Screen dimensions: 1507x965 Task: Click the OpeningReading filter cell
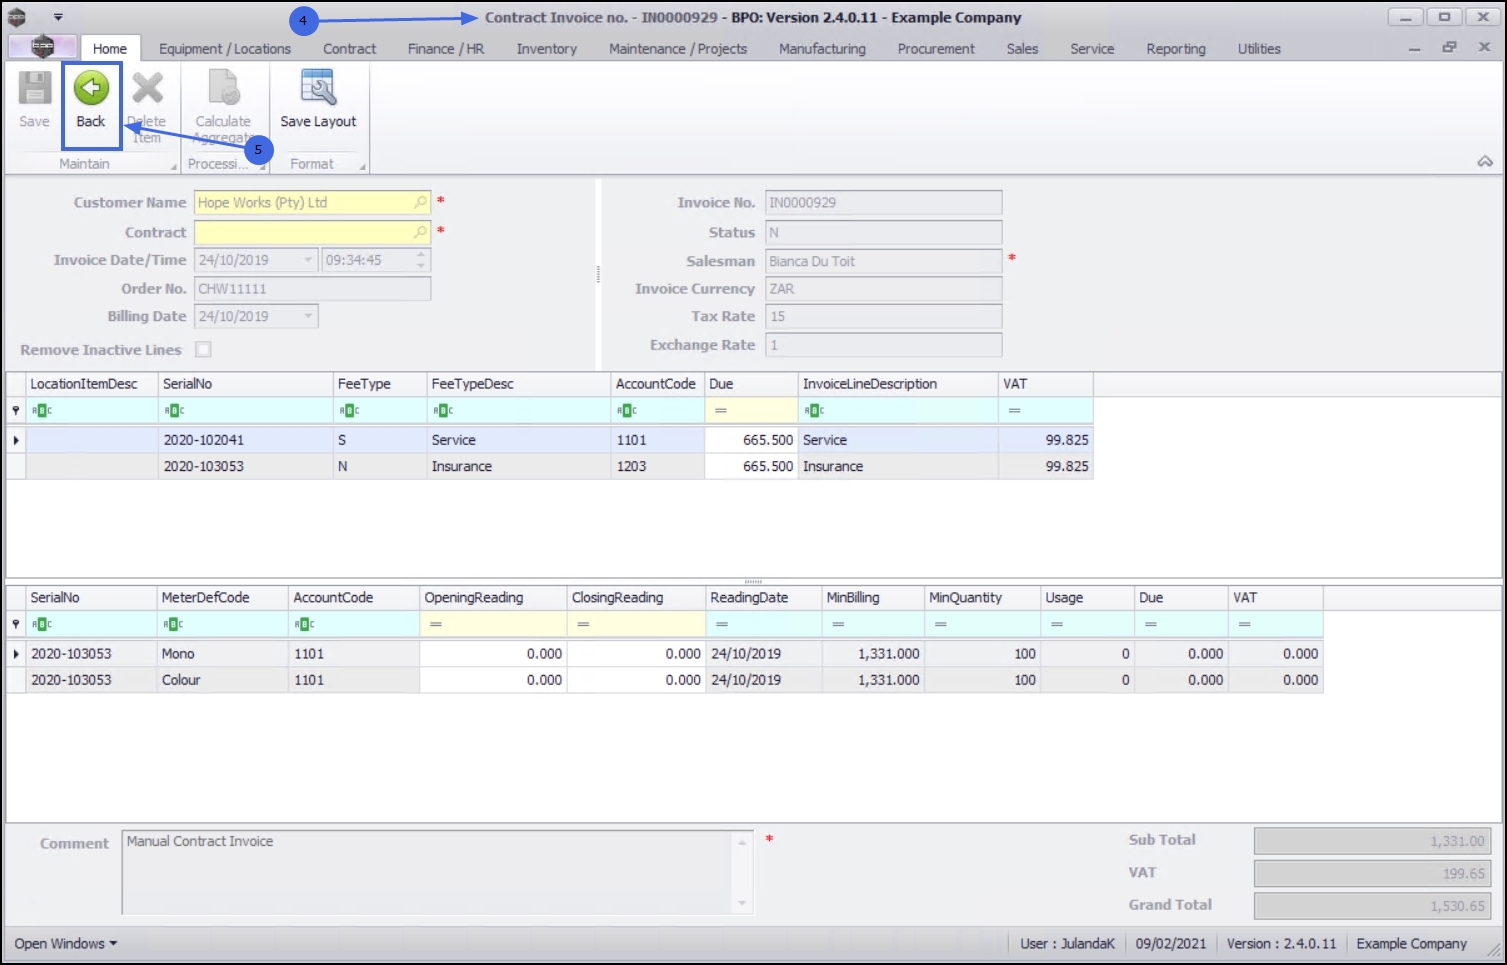493,624
